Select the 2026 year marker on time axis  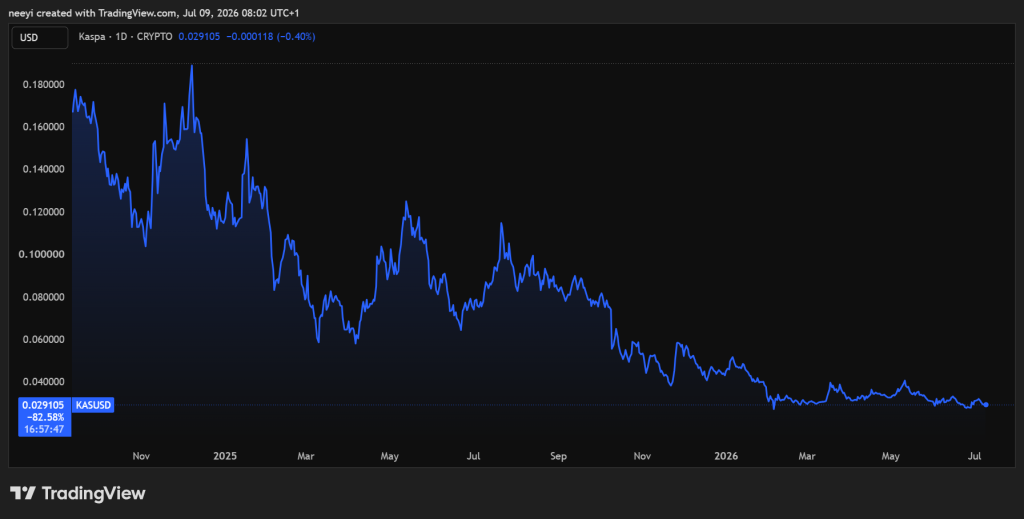[x=726, y=456]
